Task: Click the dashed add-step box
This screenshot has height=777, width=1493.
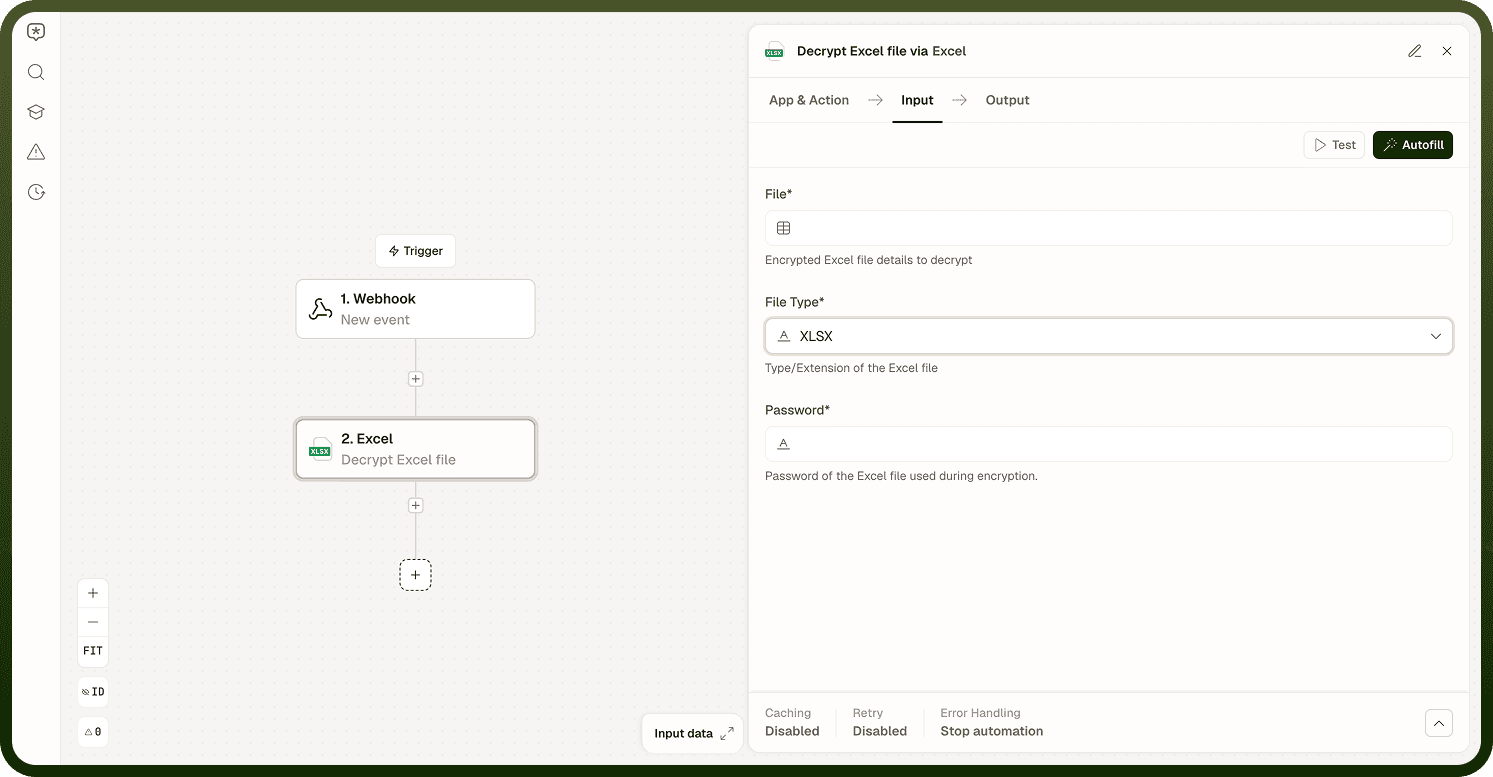Action: [416, 575]
